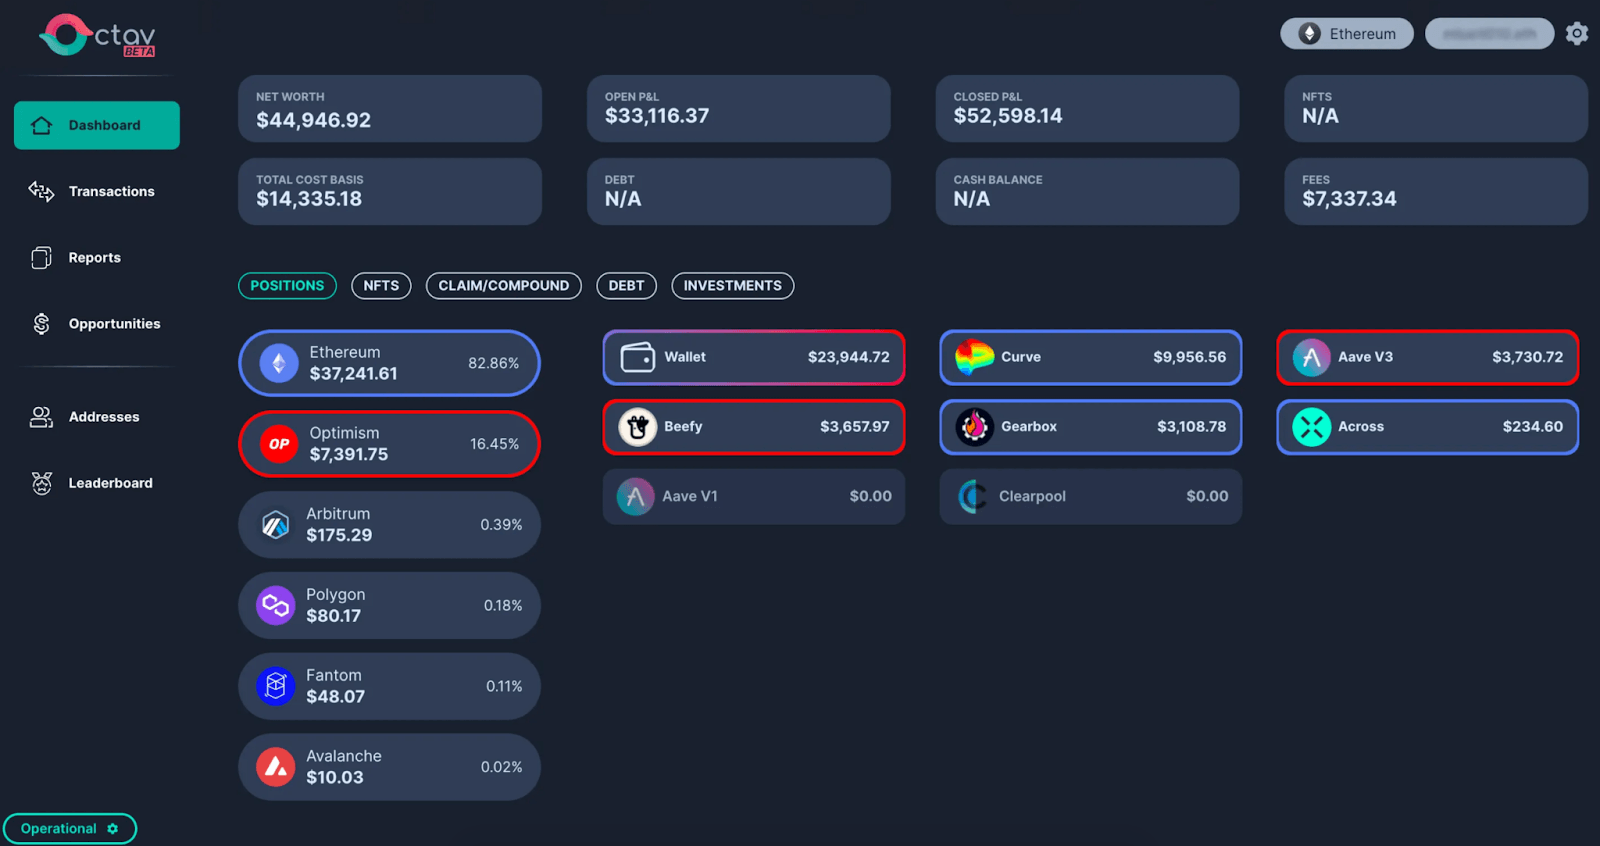Click the Optimism OP logo icon
Image resolution: width=1600 pixels, height=846 pixels.
pyautogui.click(x=279, y=444)
